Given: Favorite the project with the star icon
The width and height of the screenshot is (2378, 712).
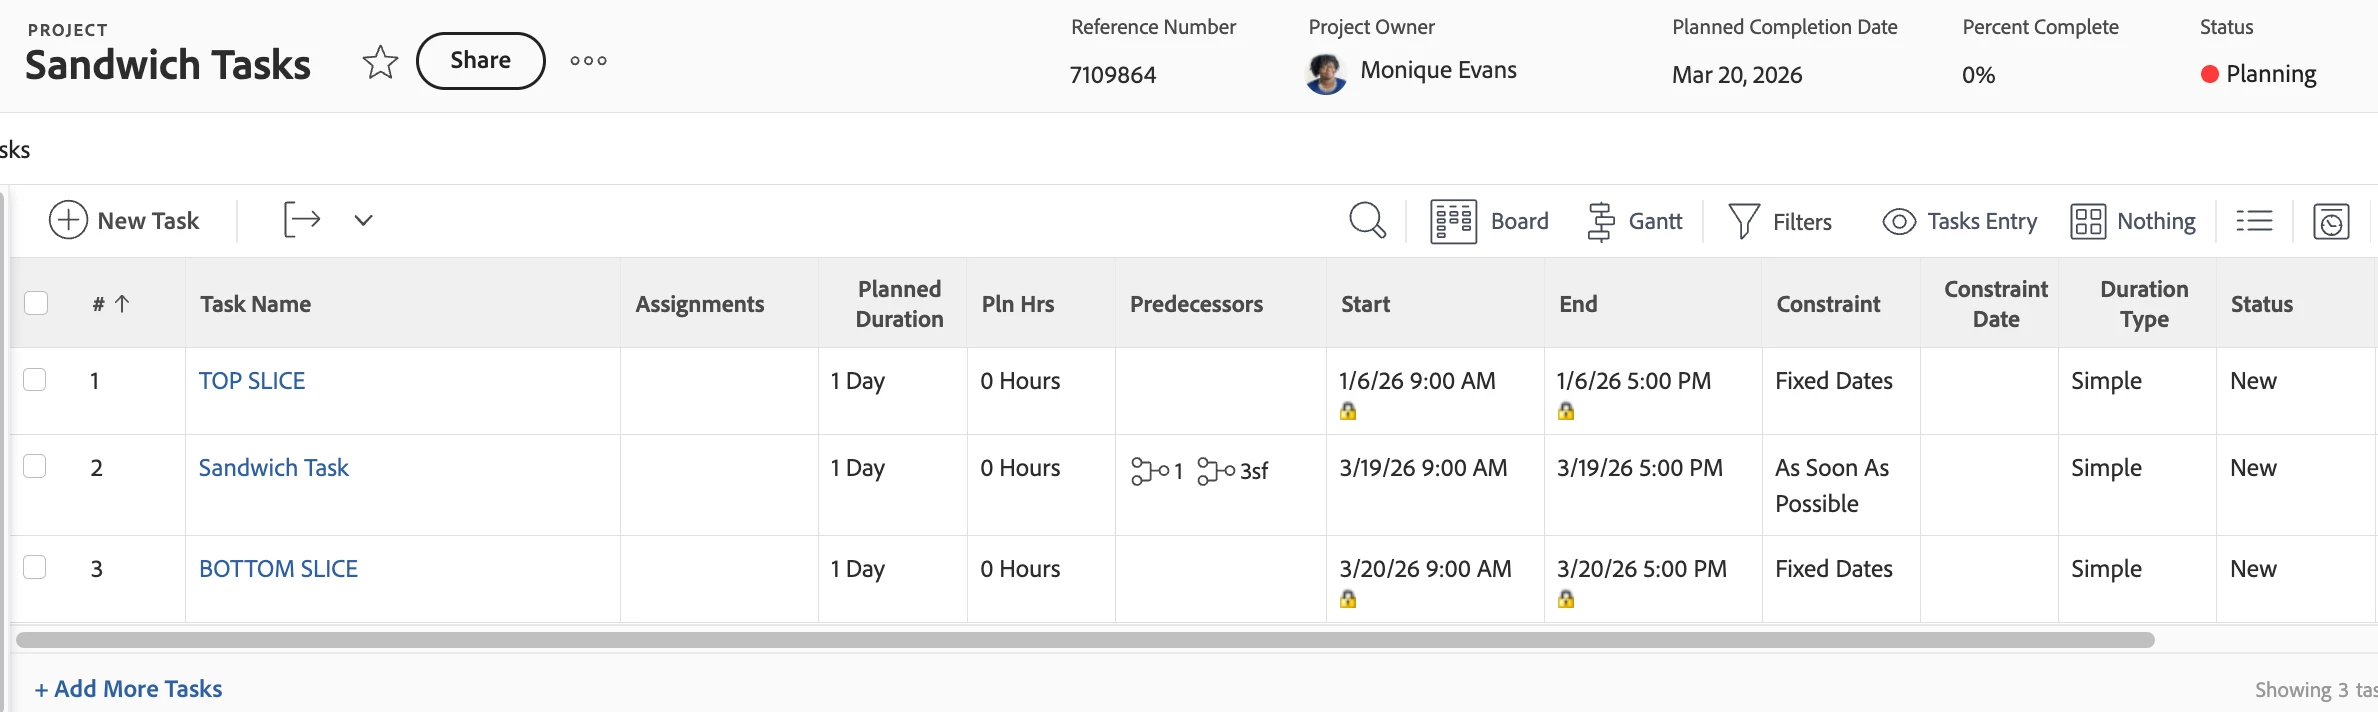Looking at the screenshot, I should [380, 62].
